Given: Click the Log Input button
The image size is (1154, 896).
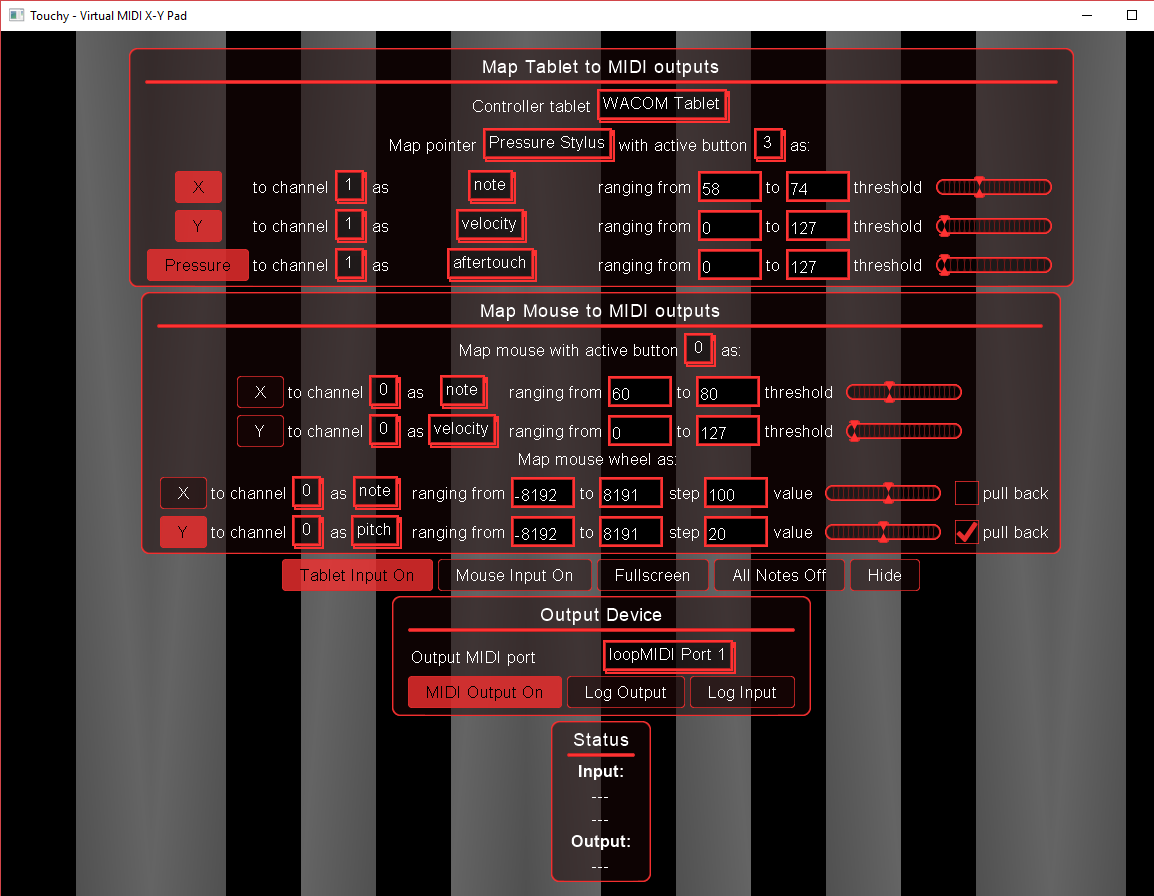Looking at the screenshot, I should [x=742, y=692].
